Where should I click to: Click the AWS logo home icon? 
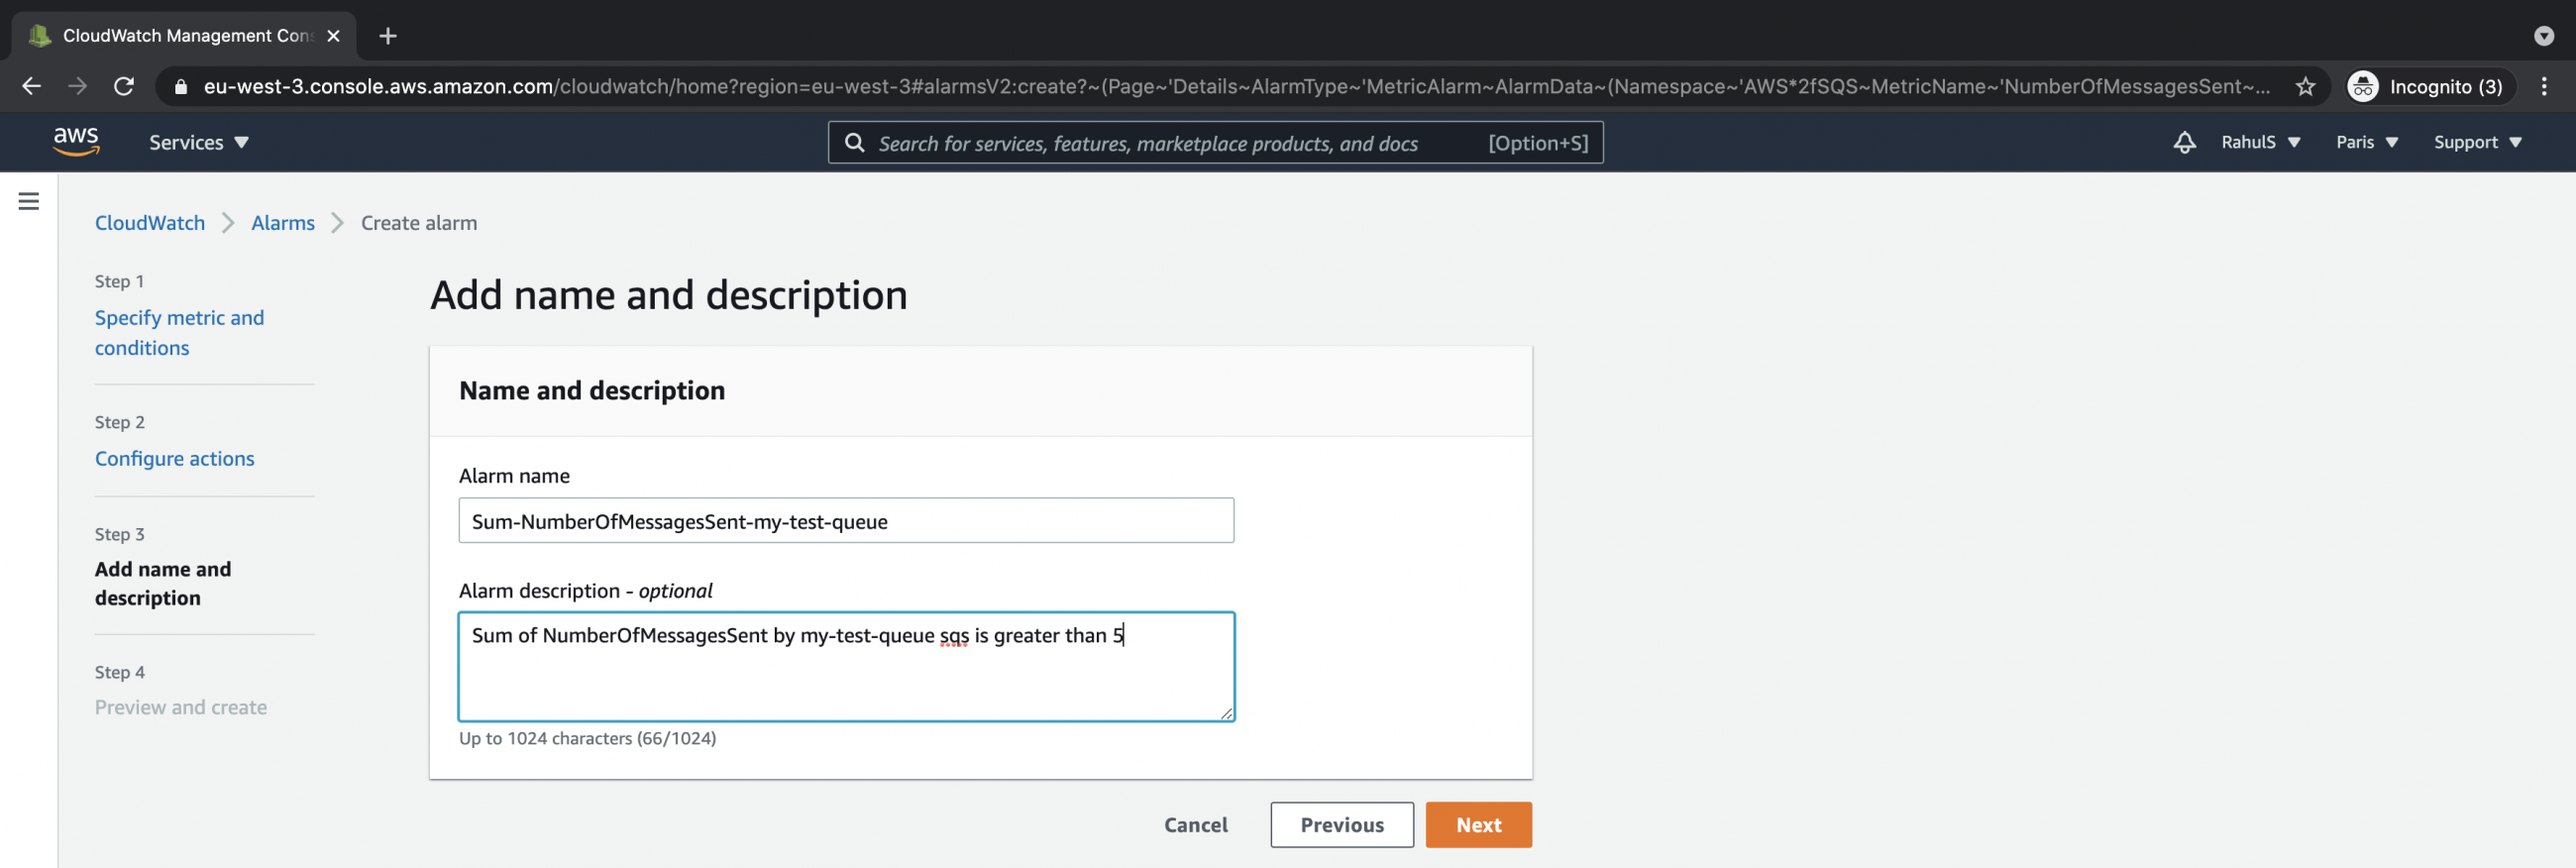(x=76, y=142)
